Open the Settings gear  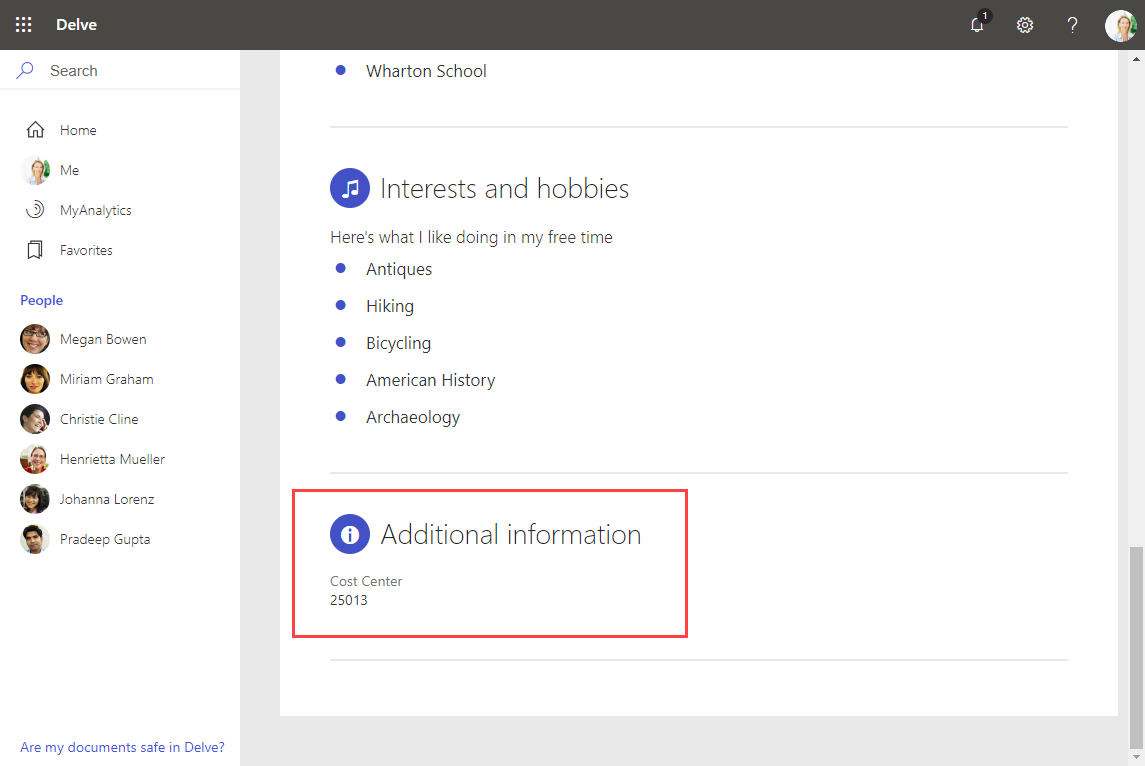pyautogui.click(x=1025, y=25)
